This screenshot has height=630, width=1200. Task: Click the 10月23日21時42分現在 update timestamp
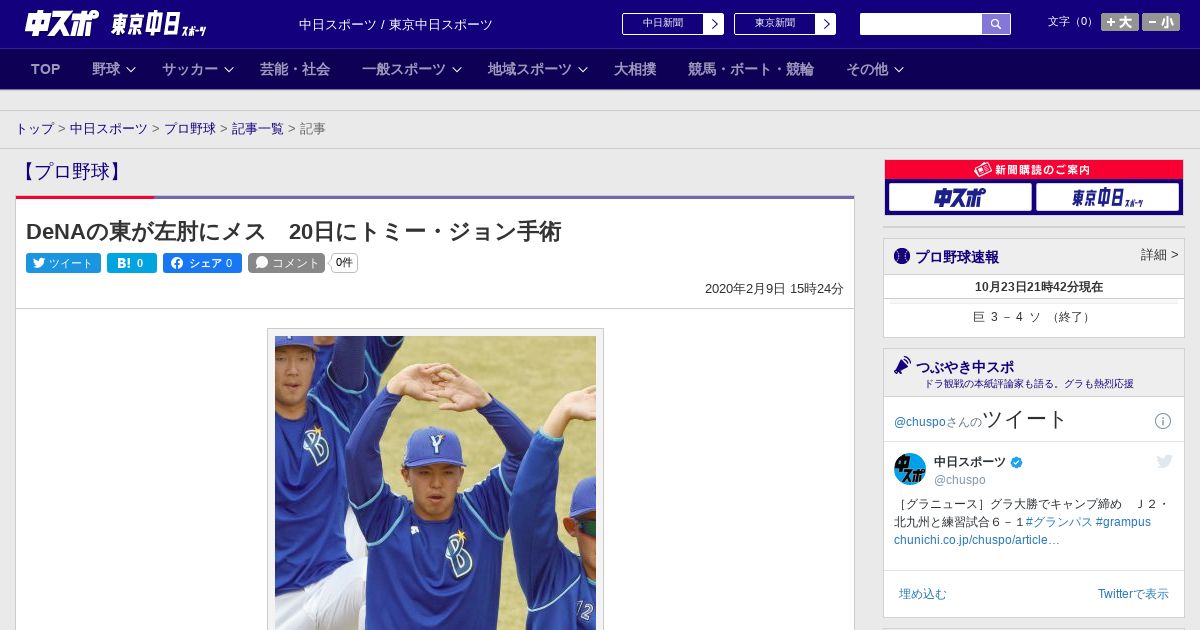click(x=1039, y=287)
